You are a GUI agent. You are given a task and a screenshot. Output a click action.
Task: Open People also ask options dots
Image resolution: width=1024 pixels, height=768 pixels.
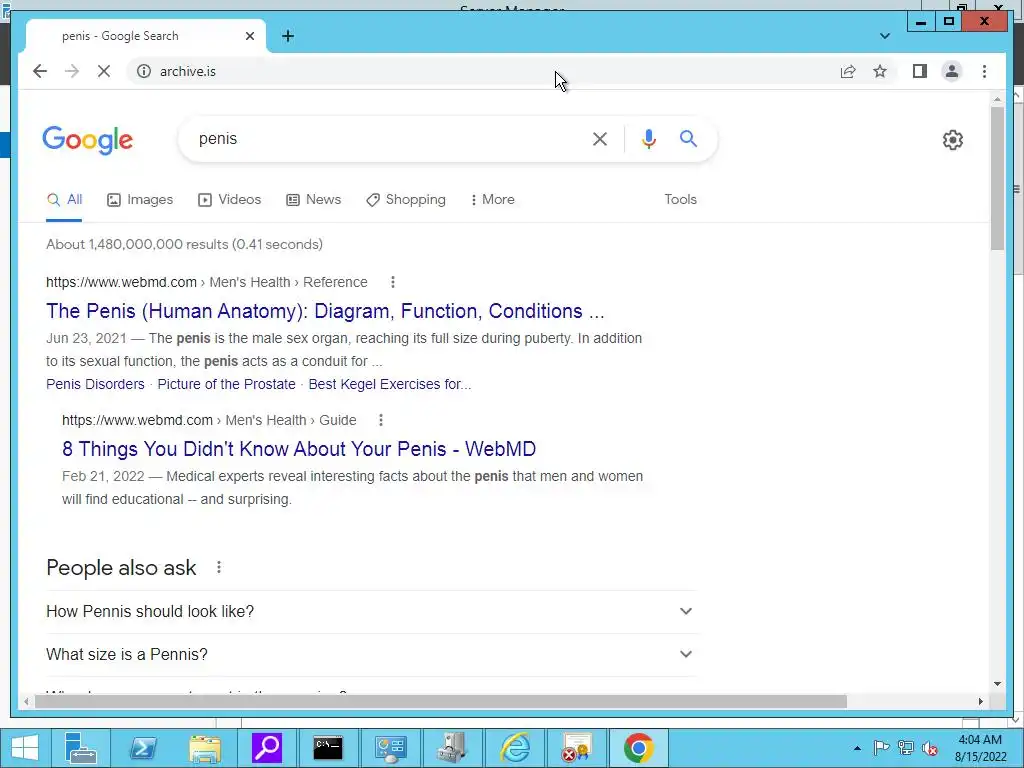219,568
